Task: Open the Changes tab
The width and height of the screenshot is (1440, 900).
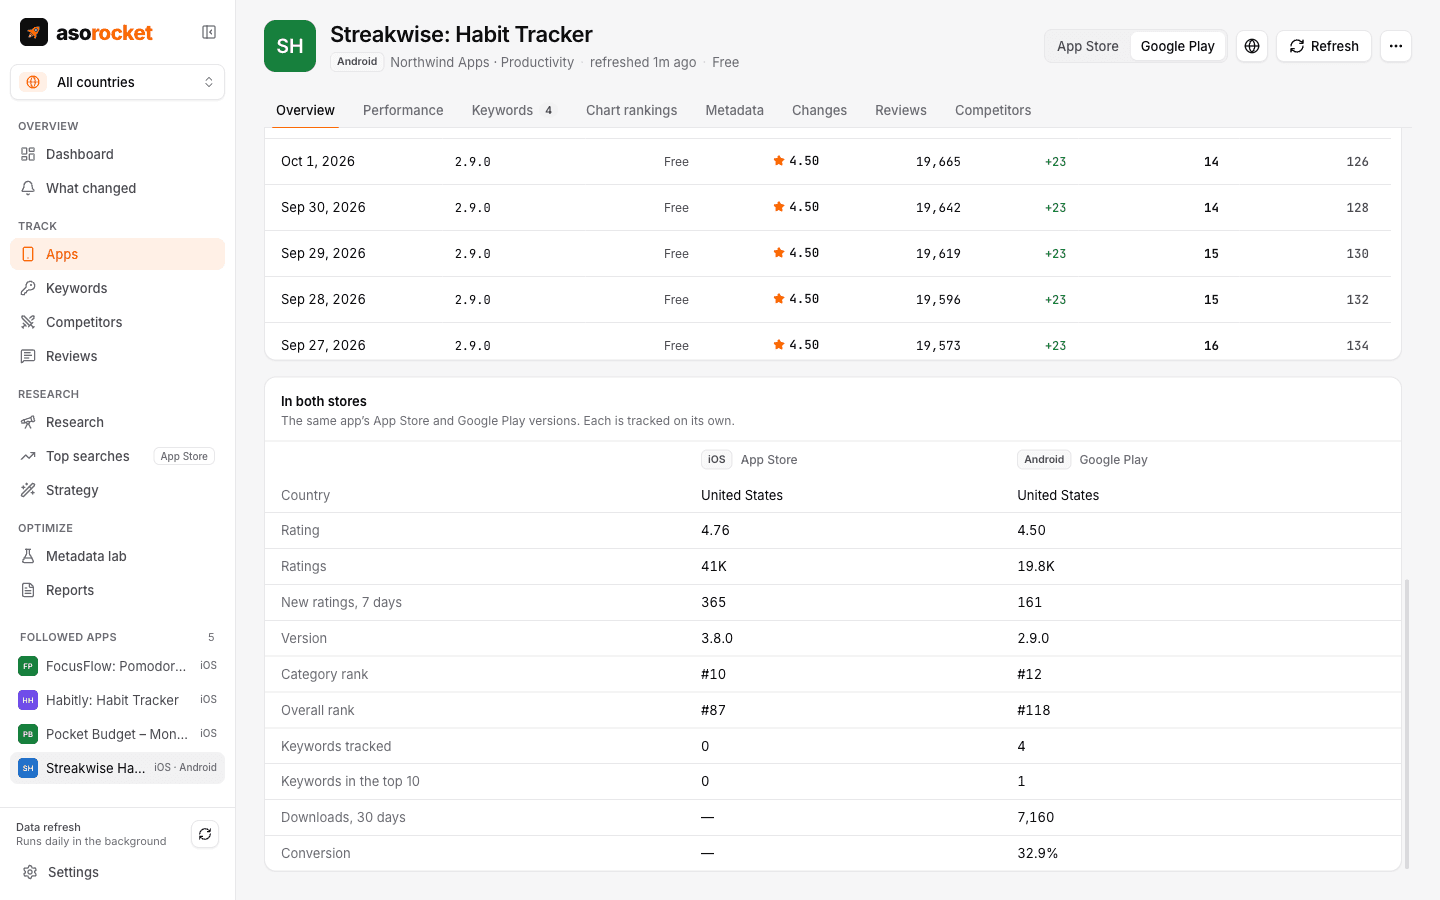Action: (819, 110)
